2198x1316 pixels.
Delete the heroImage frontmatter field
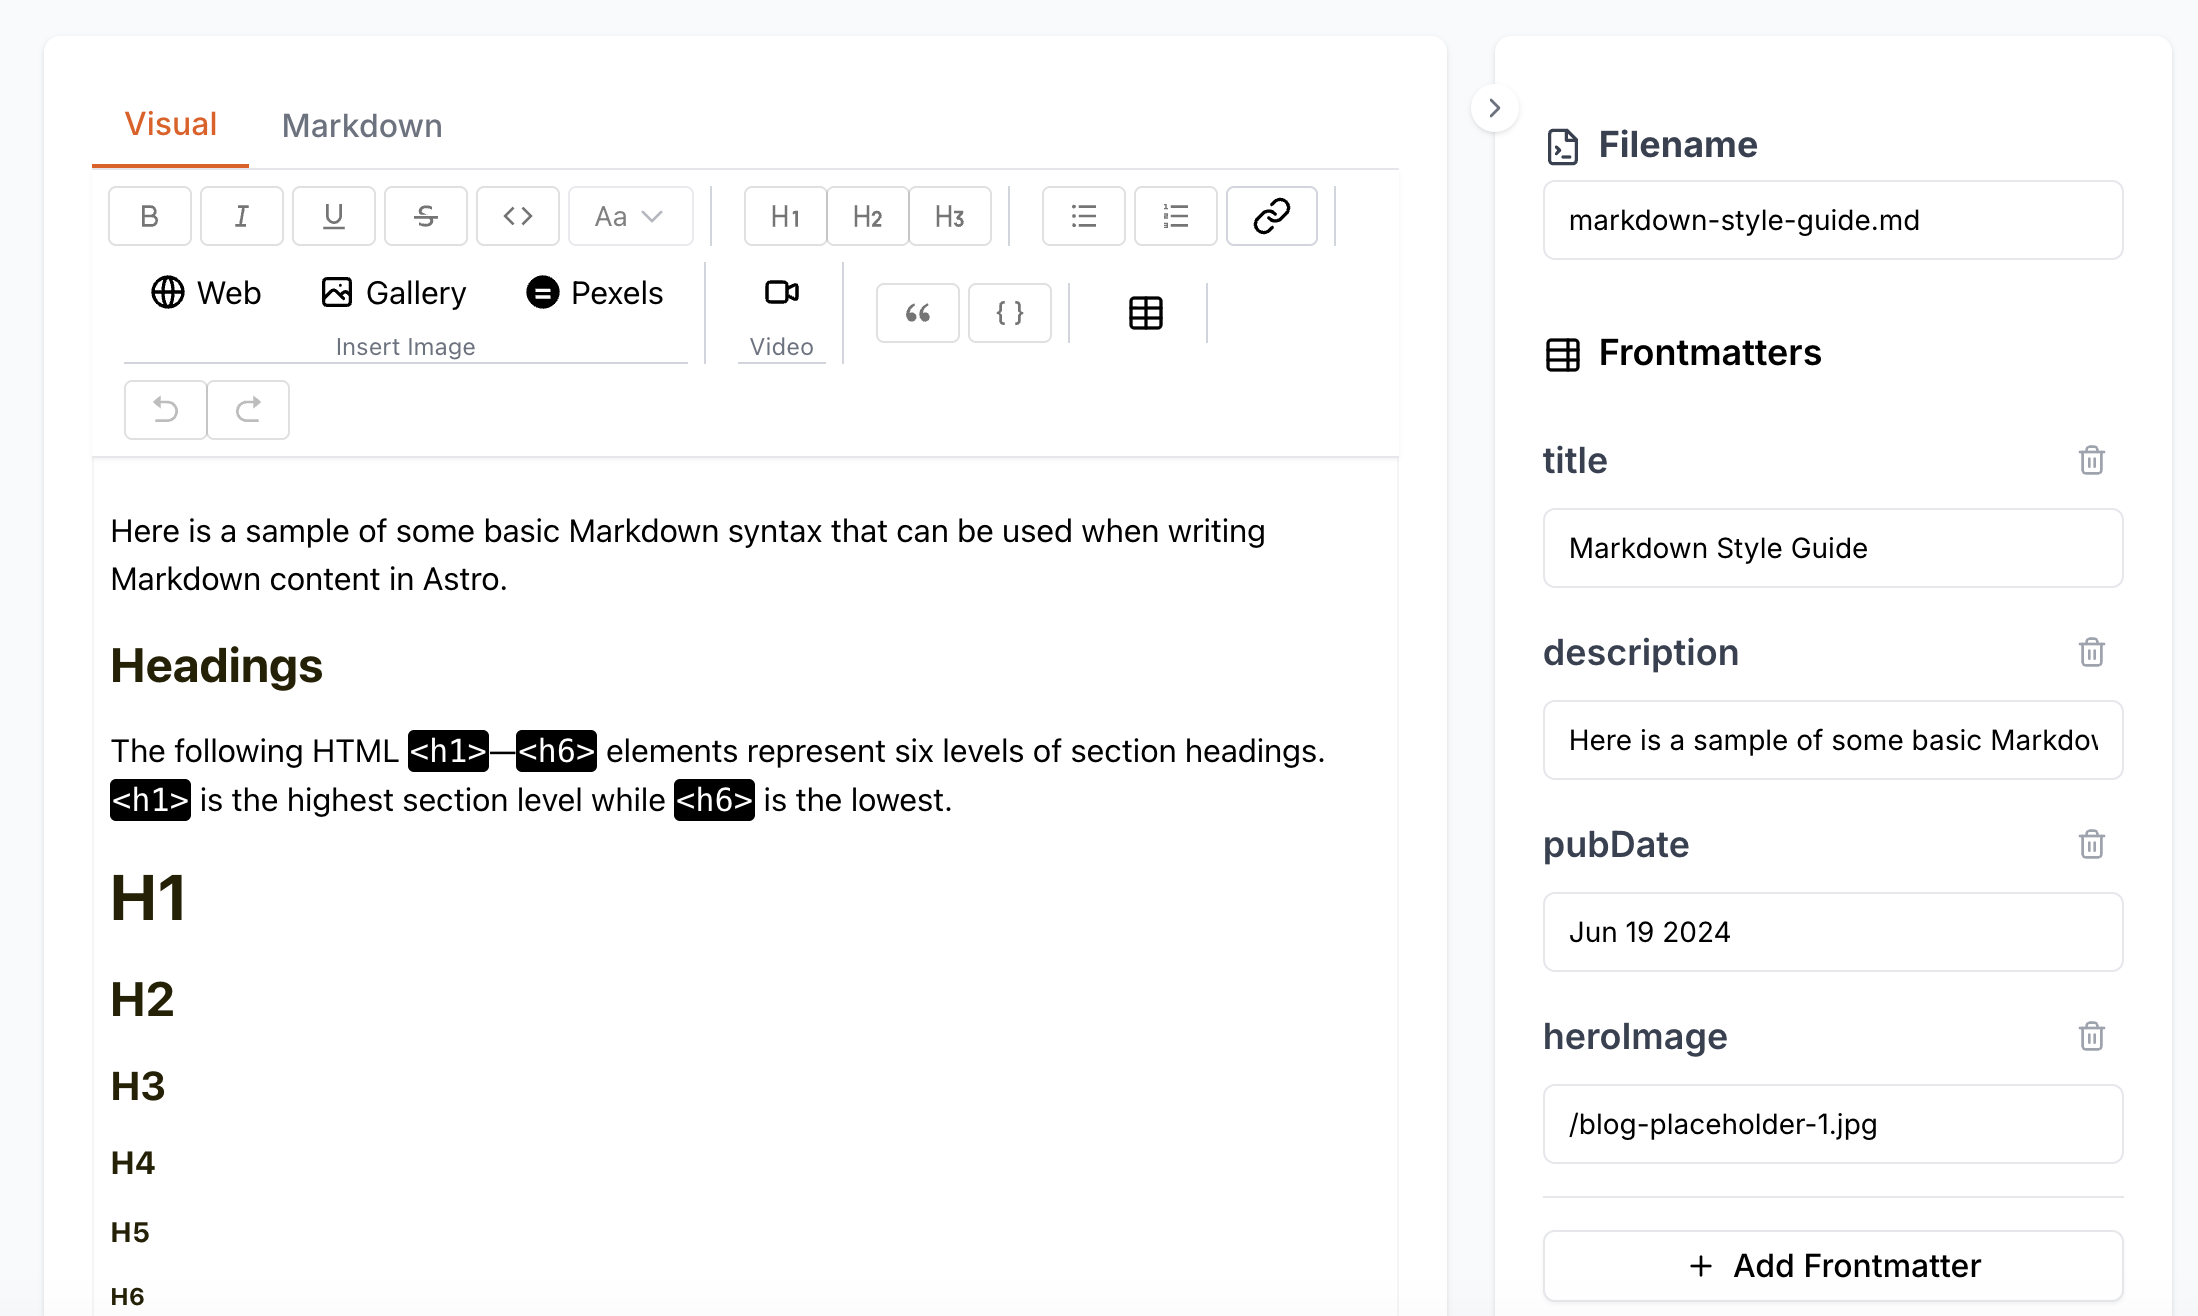click(2092, 1036)
